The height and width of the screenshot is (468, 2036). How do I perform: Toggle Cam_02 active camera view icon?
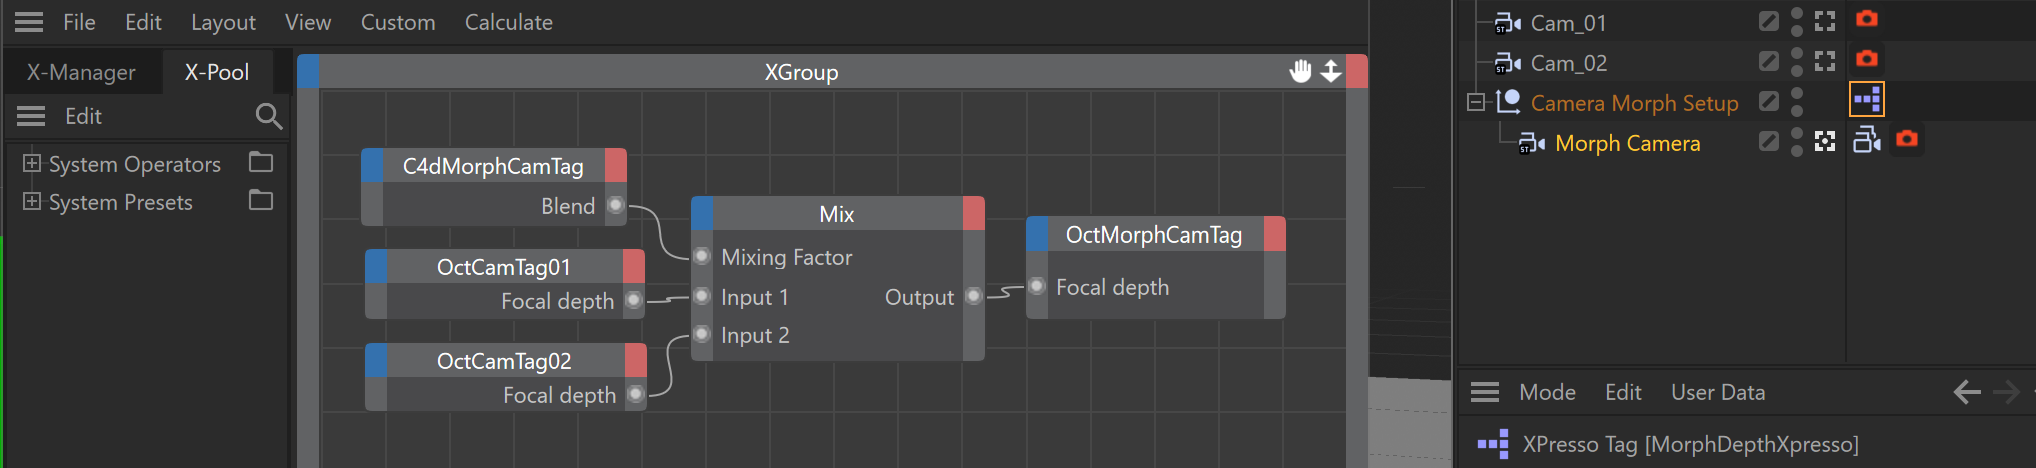click(1825, 62)
